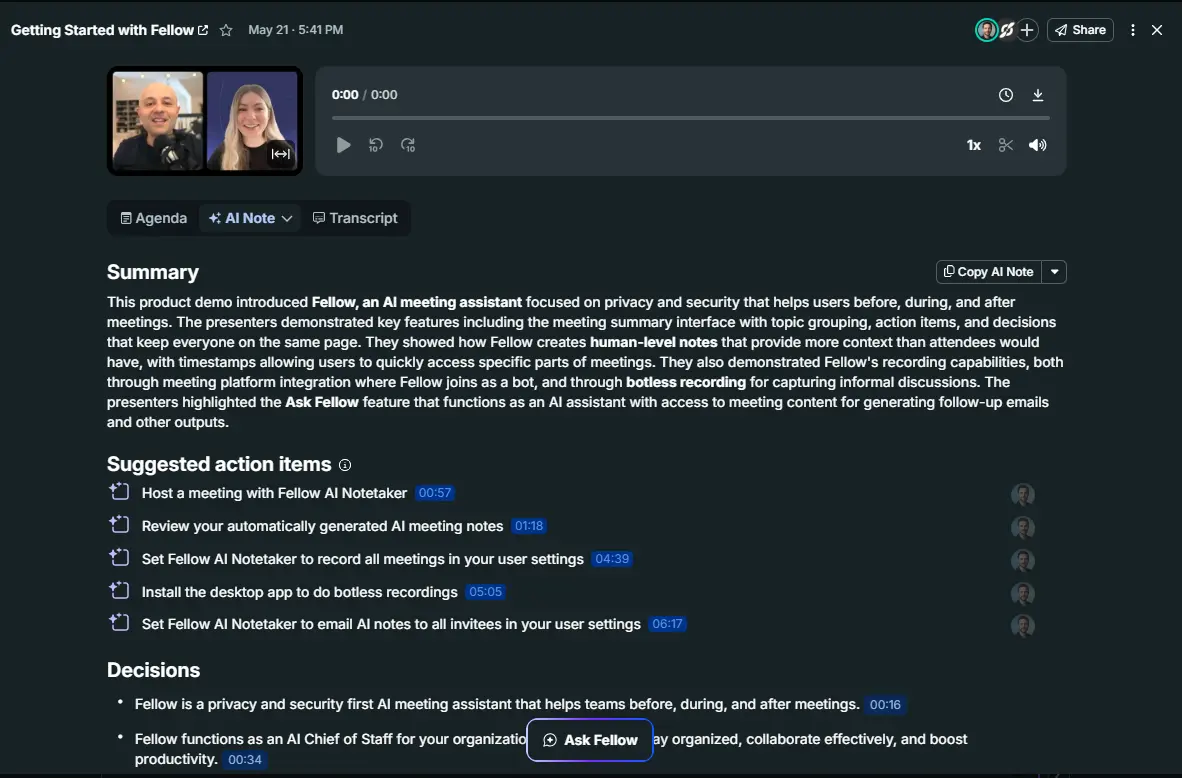Viewport: 1182px width, 778px height.
Task: Add 'record all meetings' action item
Action: 119,558
